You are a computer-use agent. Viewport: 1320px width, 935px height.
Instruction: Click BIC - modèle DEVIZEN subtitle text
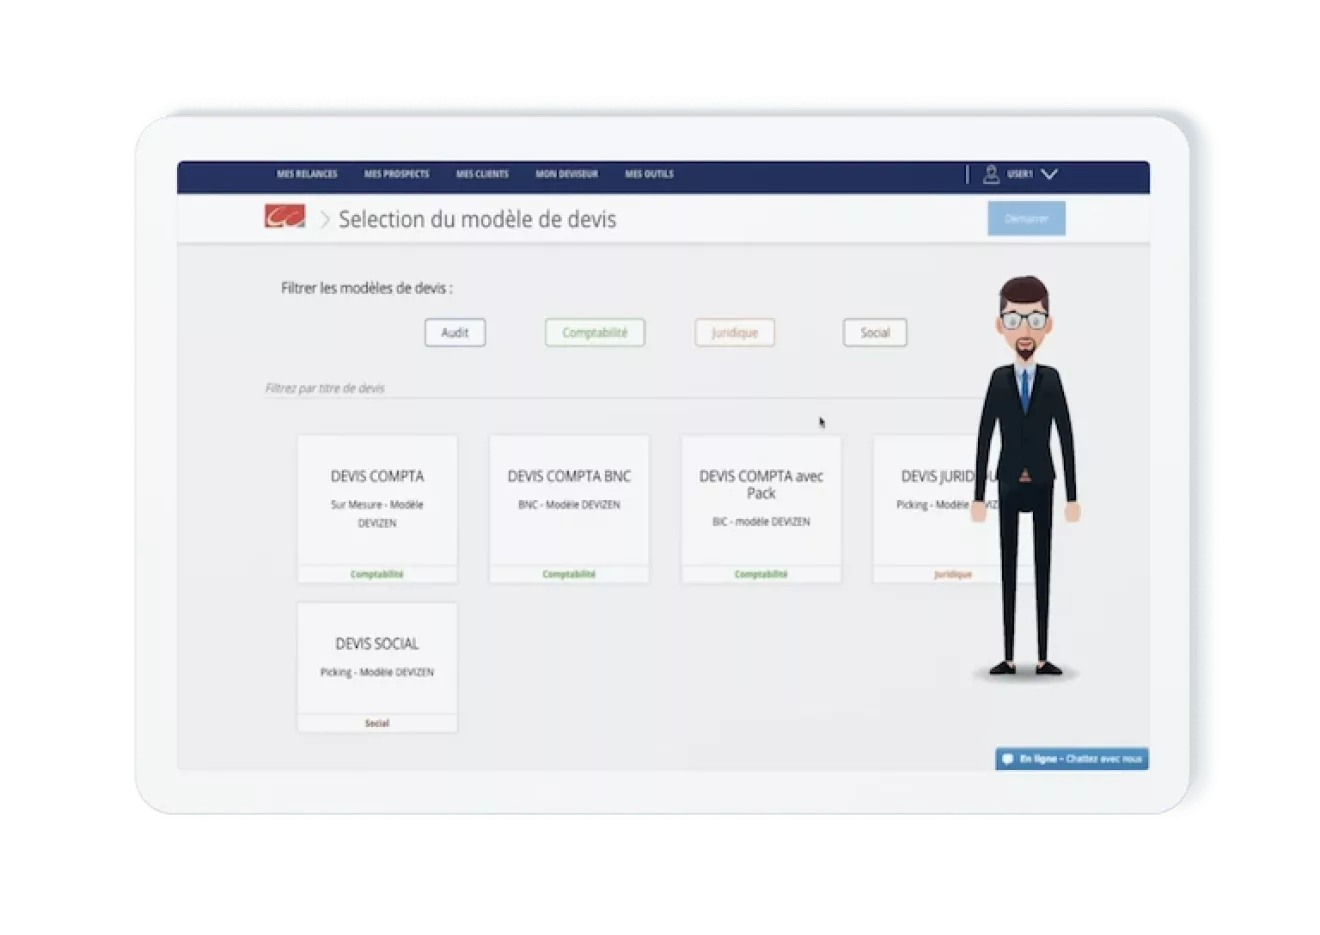point(761,522)
